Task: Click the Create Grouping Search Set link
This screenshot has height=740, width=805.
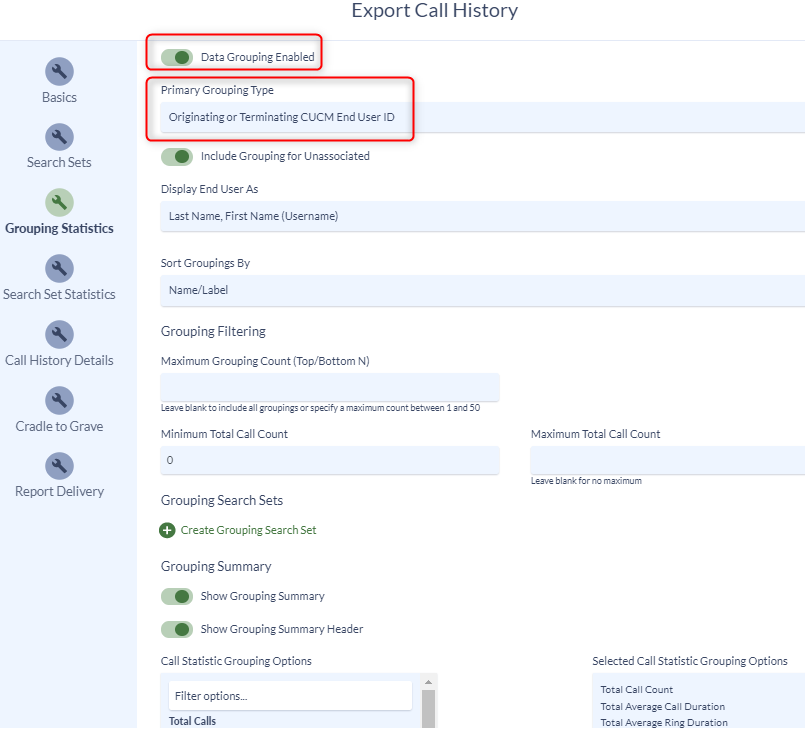Action: click(x=248, y=530)
